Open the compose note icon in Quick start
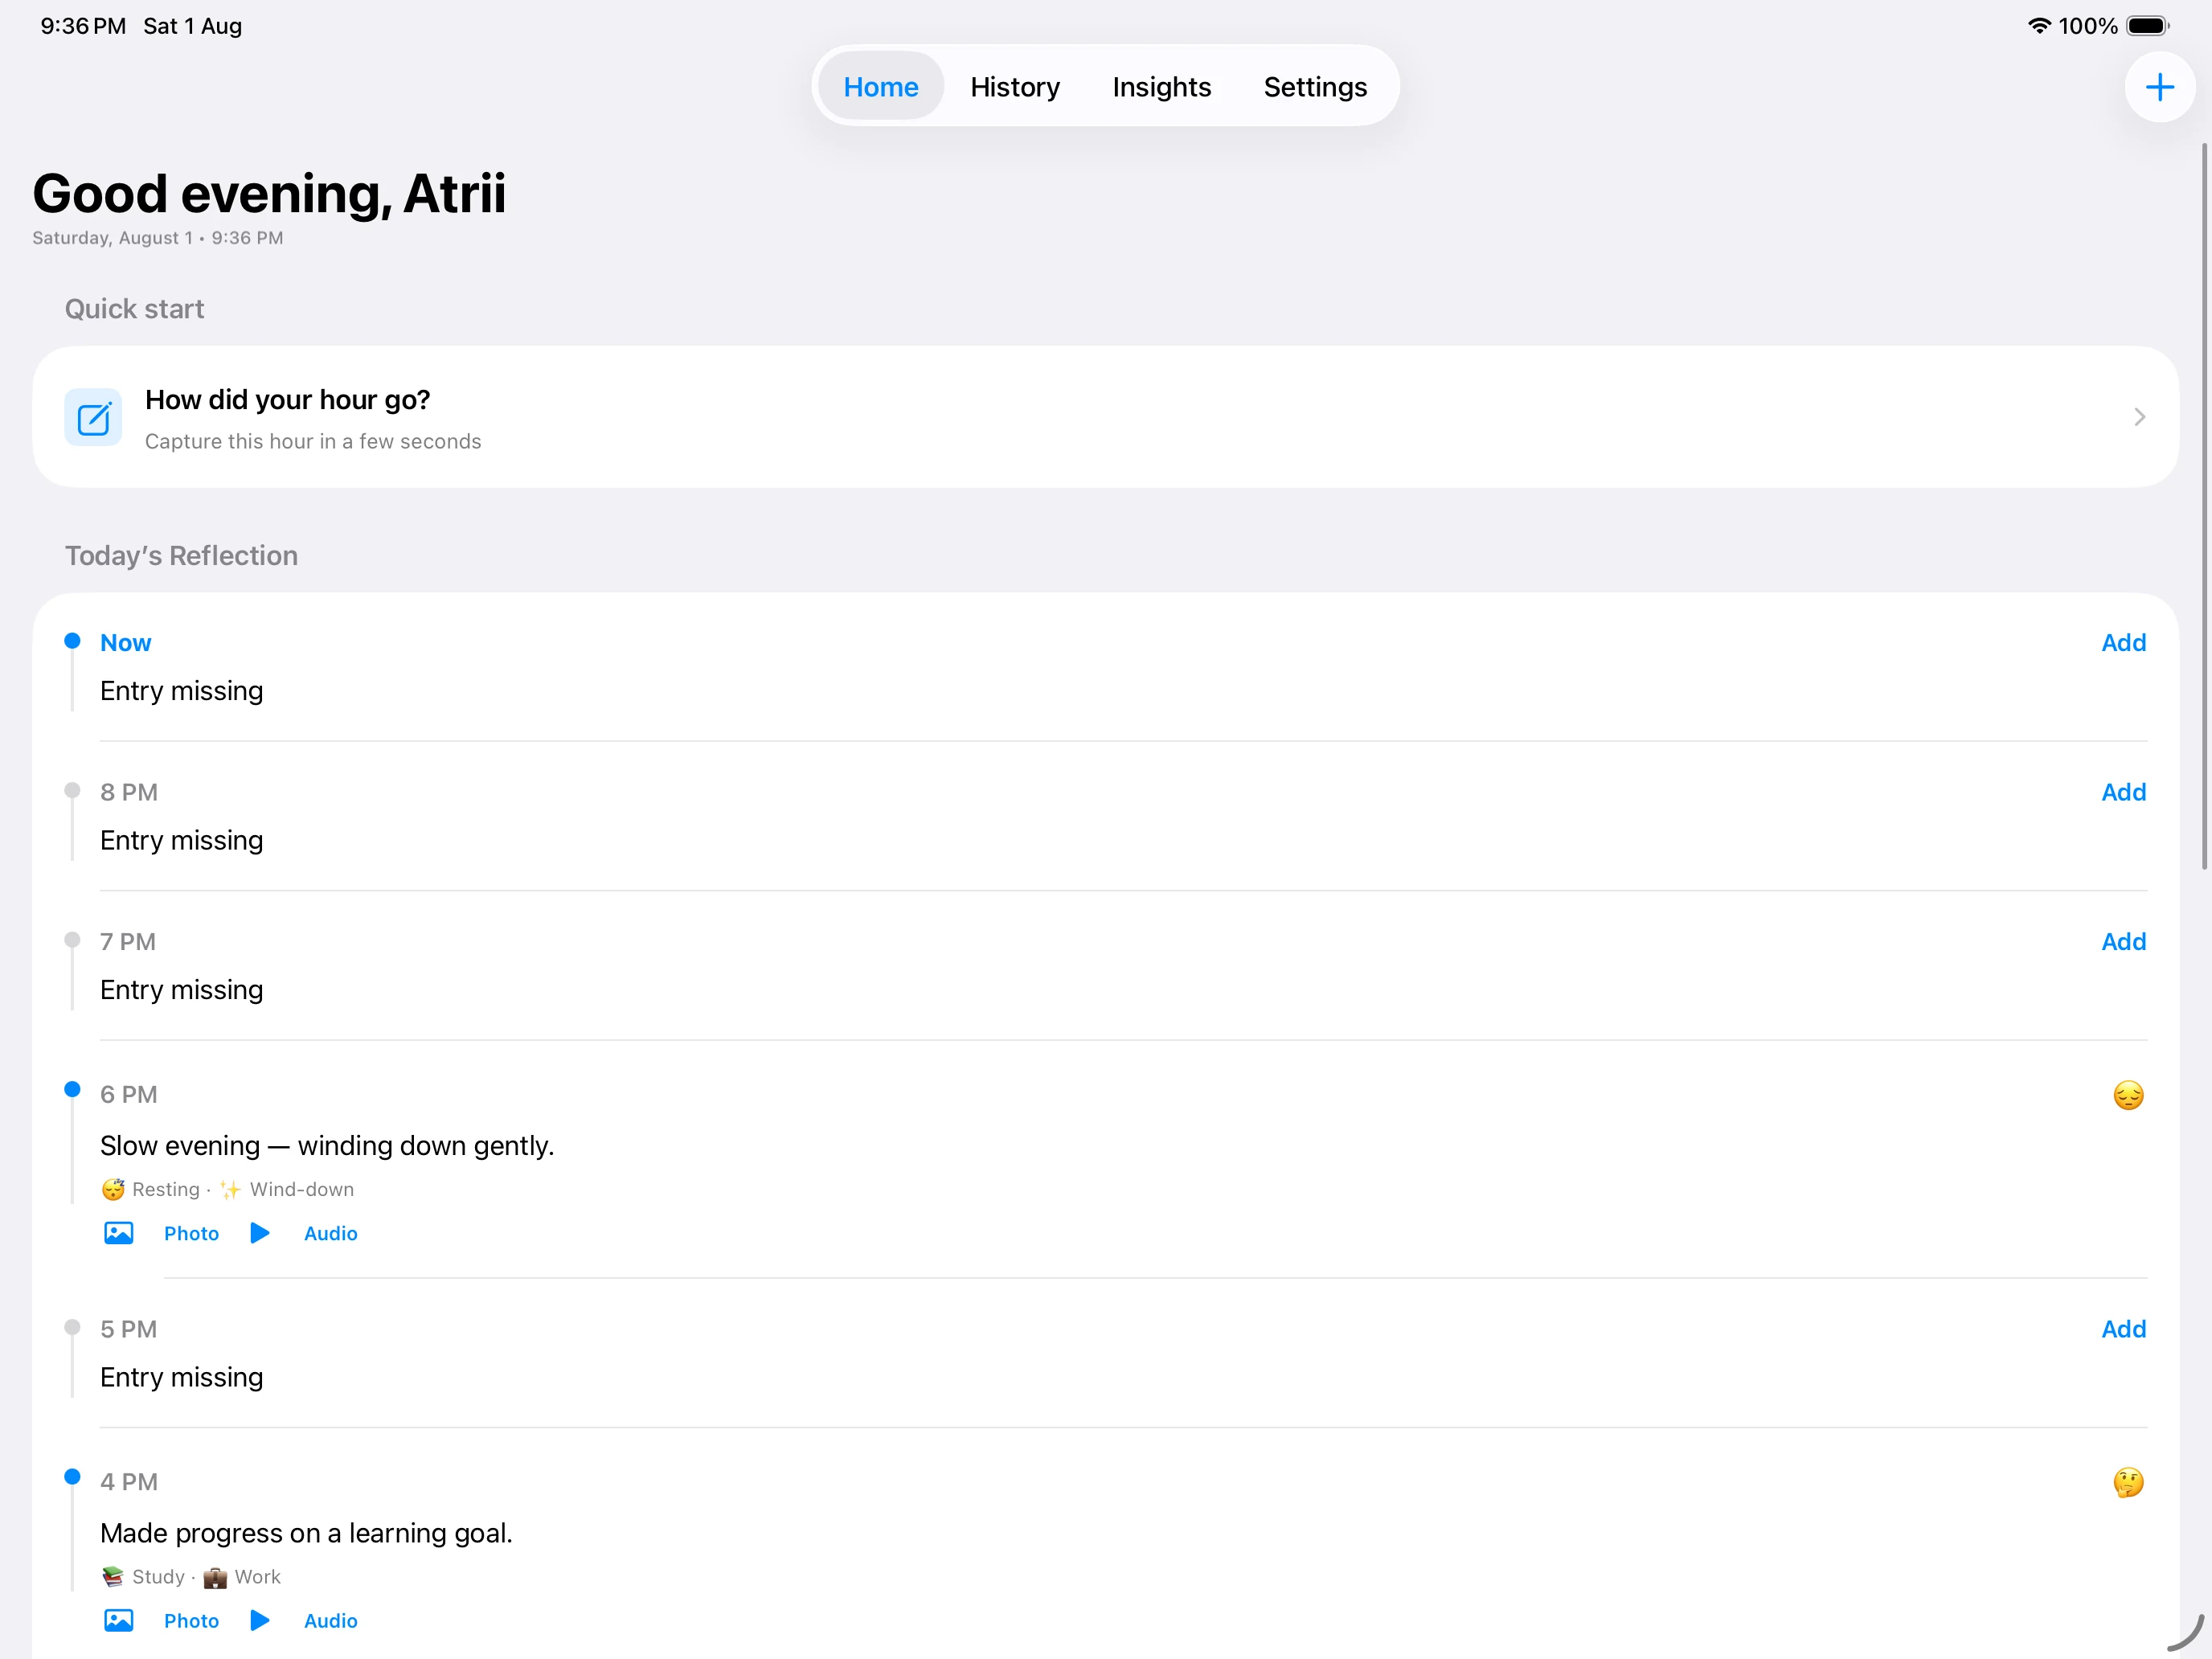The image size is (2212, 1659). (x=93, y=417)
